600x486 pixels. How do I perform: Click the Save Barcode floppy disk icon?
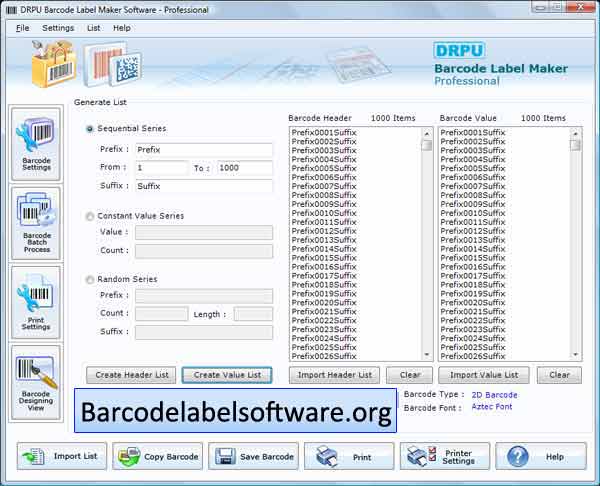[225, 457]
